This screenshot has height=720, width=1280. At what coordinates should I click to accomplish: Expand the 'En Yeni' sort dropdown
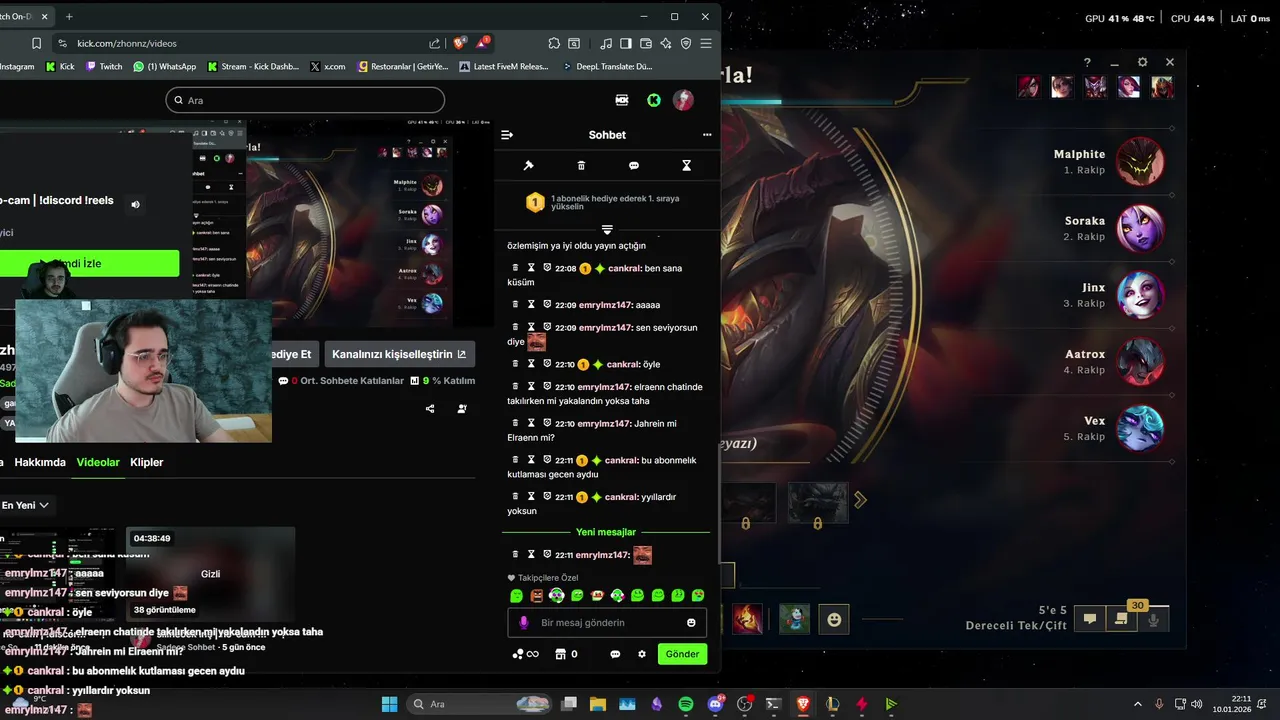pos(25,505)
